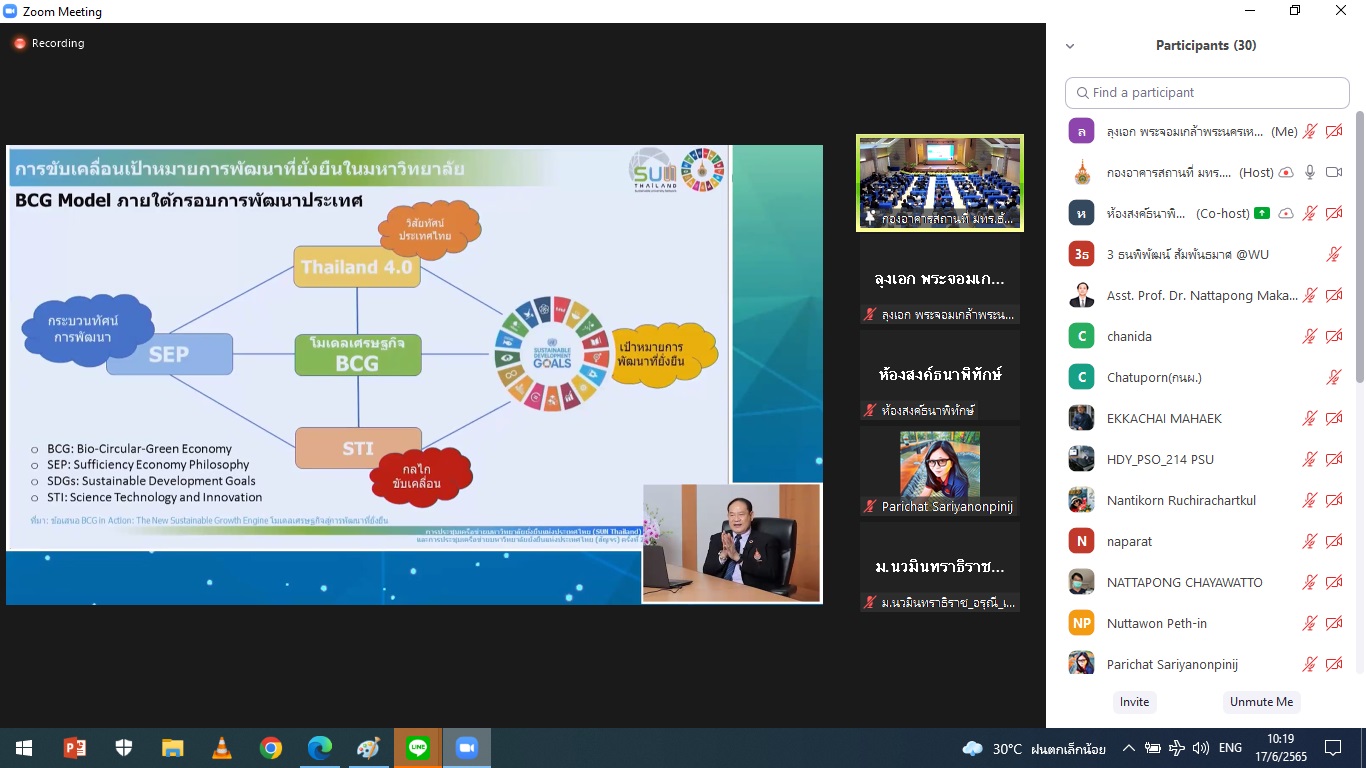
Task: Expand the hidden system tray icons chevron
Action: pos(1128,748)
